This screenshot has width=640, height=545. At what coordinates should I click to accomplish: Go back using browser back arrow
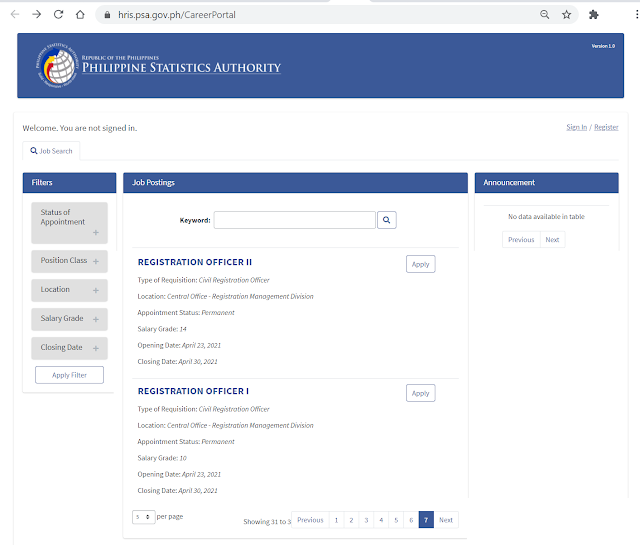(x=15, y=15)
